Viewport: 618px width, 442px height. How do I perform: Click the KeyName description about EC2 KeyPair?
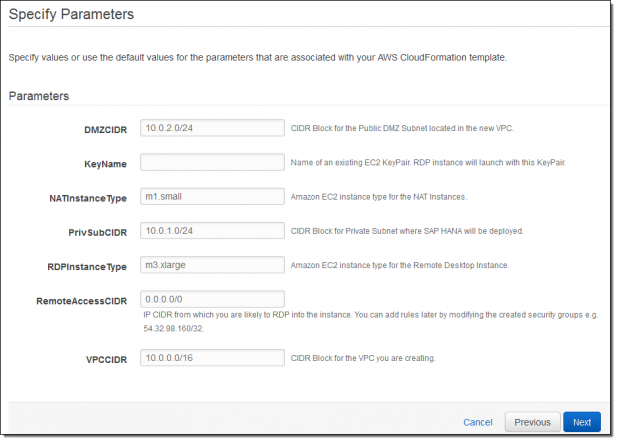pyautogui.click(x=428, y=163)
